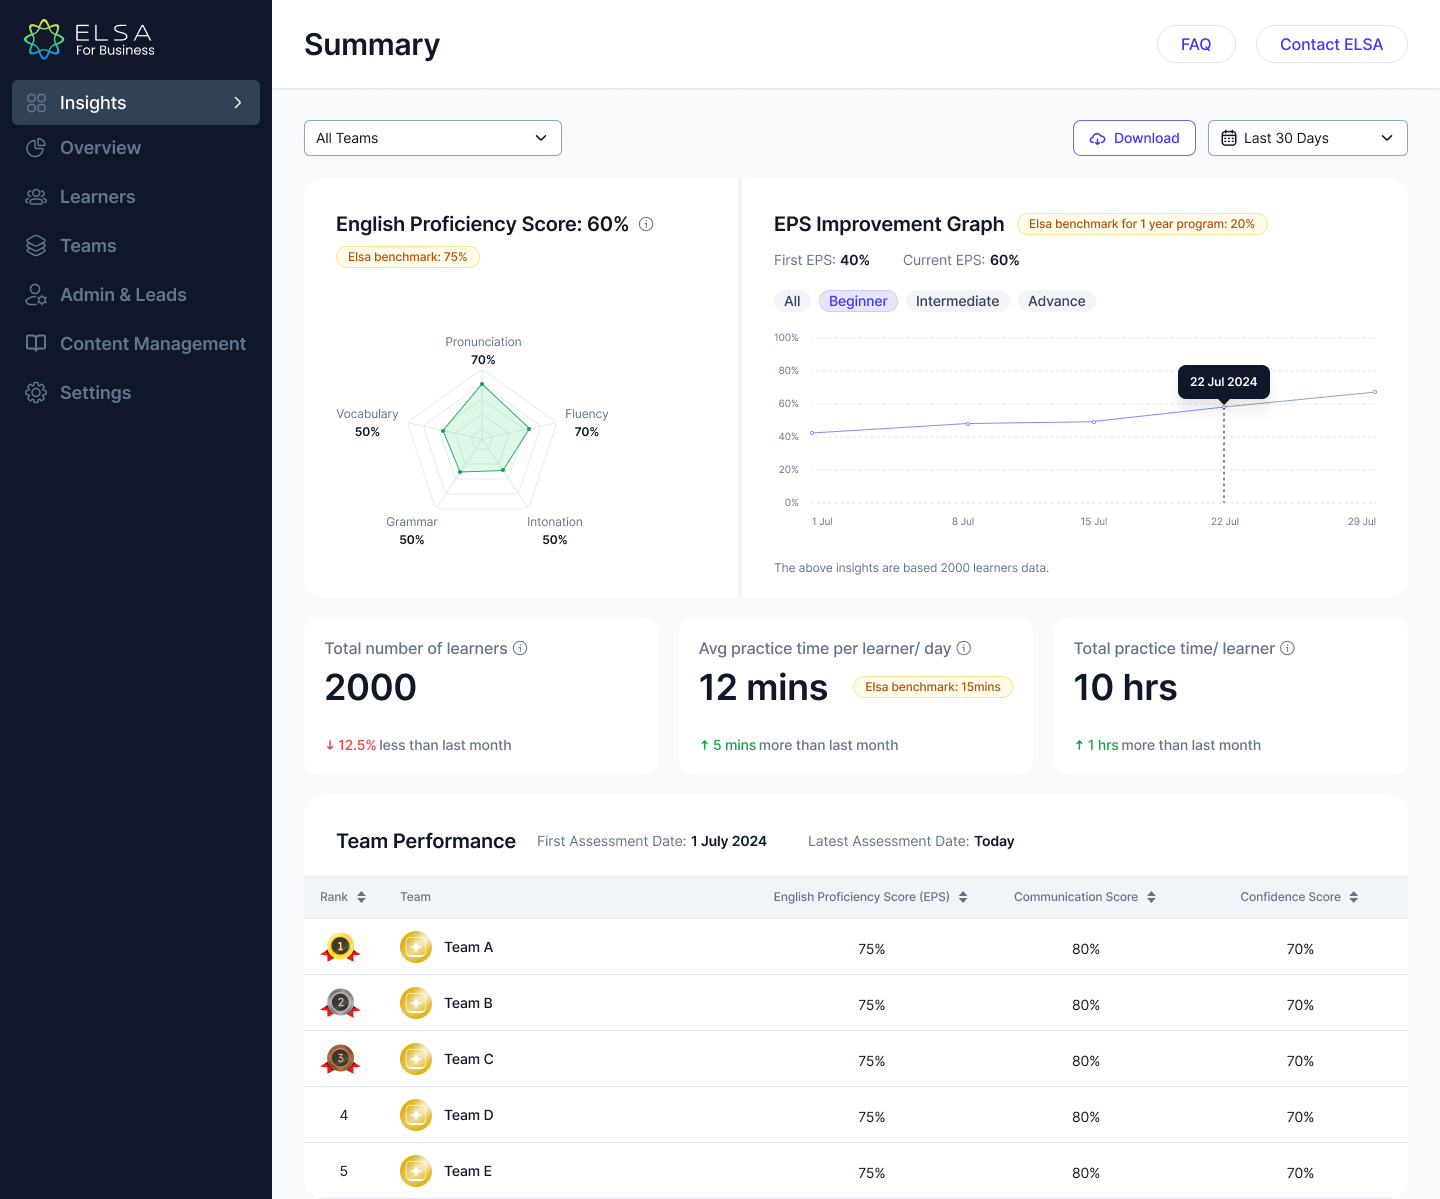The image size is (1440, 1199).
Task: Click the gold medal rank 1 badge
Action: pyautogui.click(x=340, y=947)
